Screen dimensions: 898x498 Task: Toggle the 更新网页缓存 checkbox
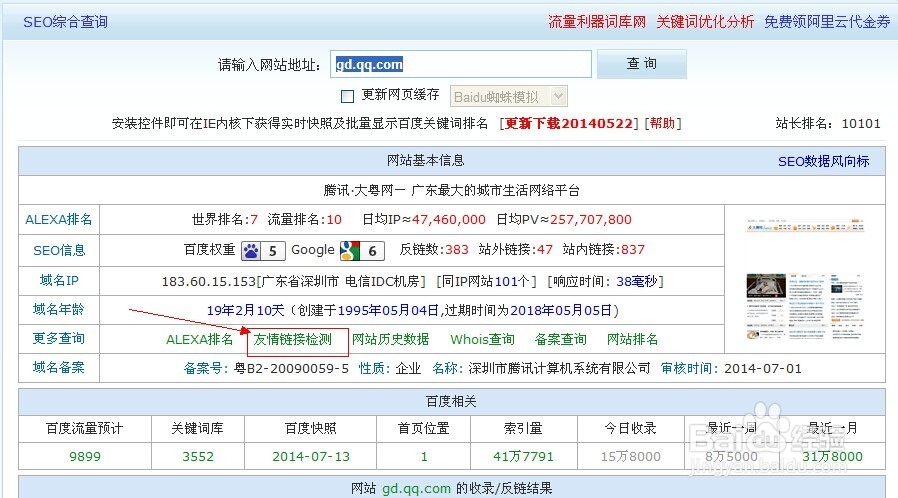coord(347,96)
